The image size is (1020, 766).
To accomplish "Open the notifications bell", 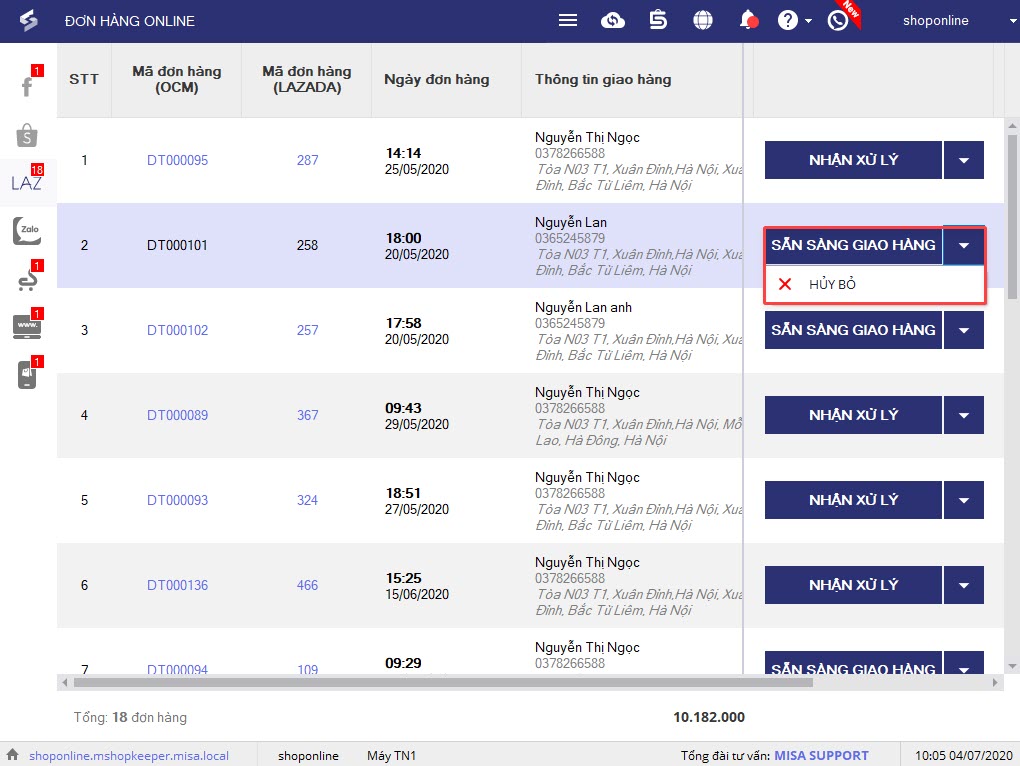I will [x=747, y=21].
